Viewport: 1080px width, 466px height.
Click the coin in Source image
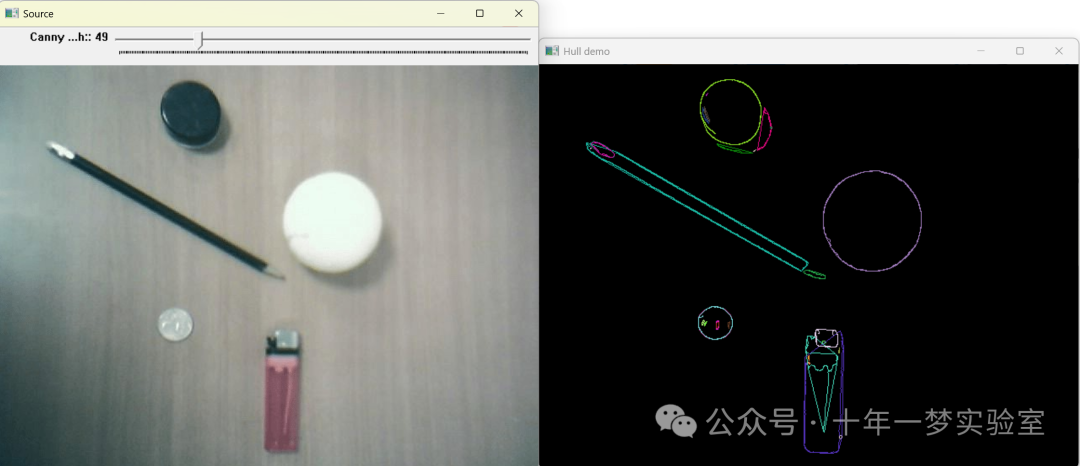pos(175,324)
